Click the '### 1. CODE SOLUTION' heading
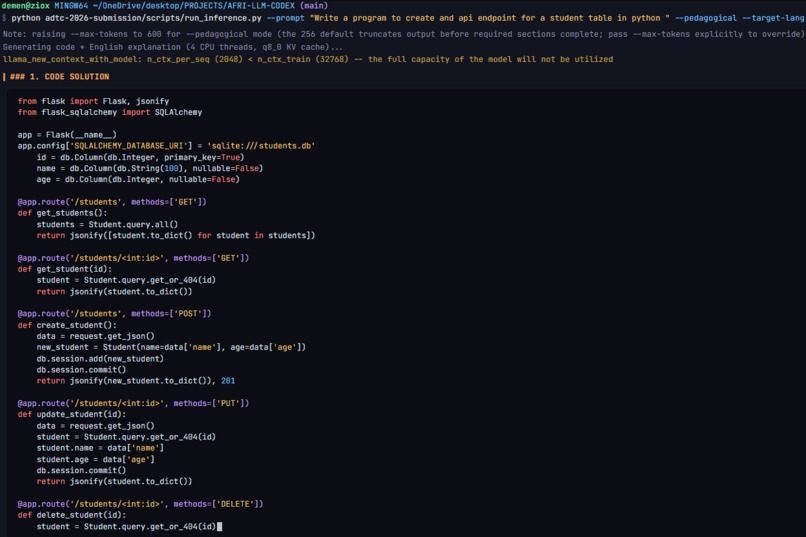The height and width of the screenshot is (537, 806). [x=60, y=77]
